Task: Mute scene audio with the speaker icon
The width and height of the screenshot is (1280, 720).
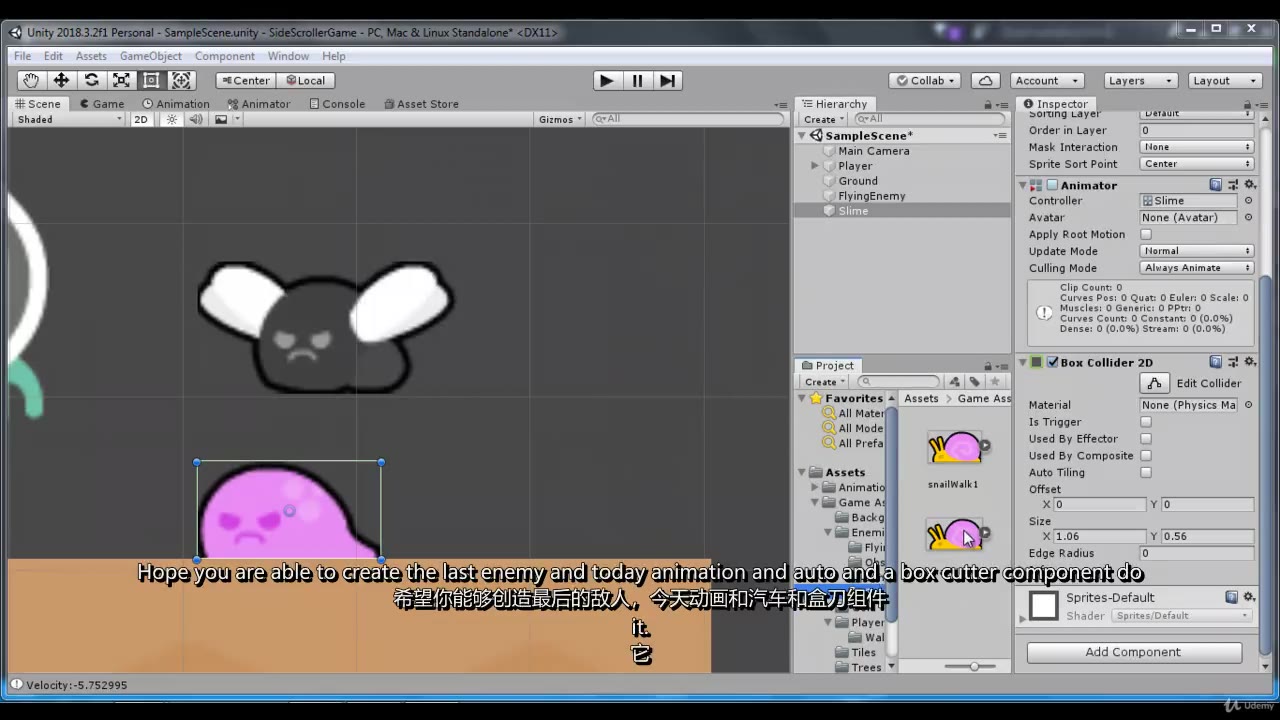Action: (x=195, y=119)
